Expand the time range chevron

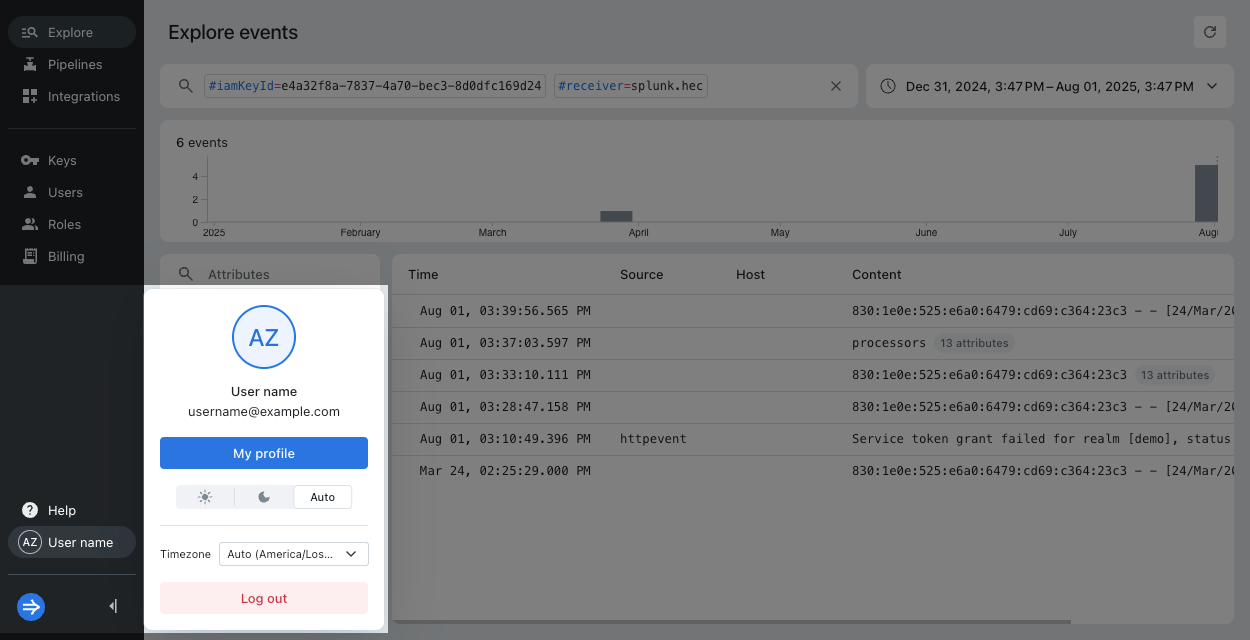pos(1212,86)
